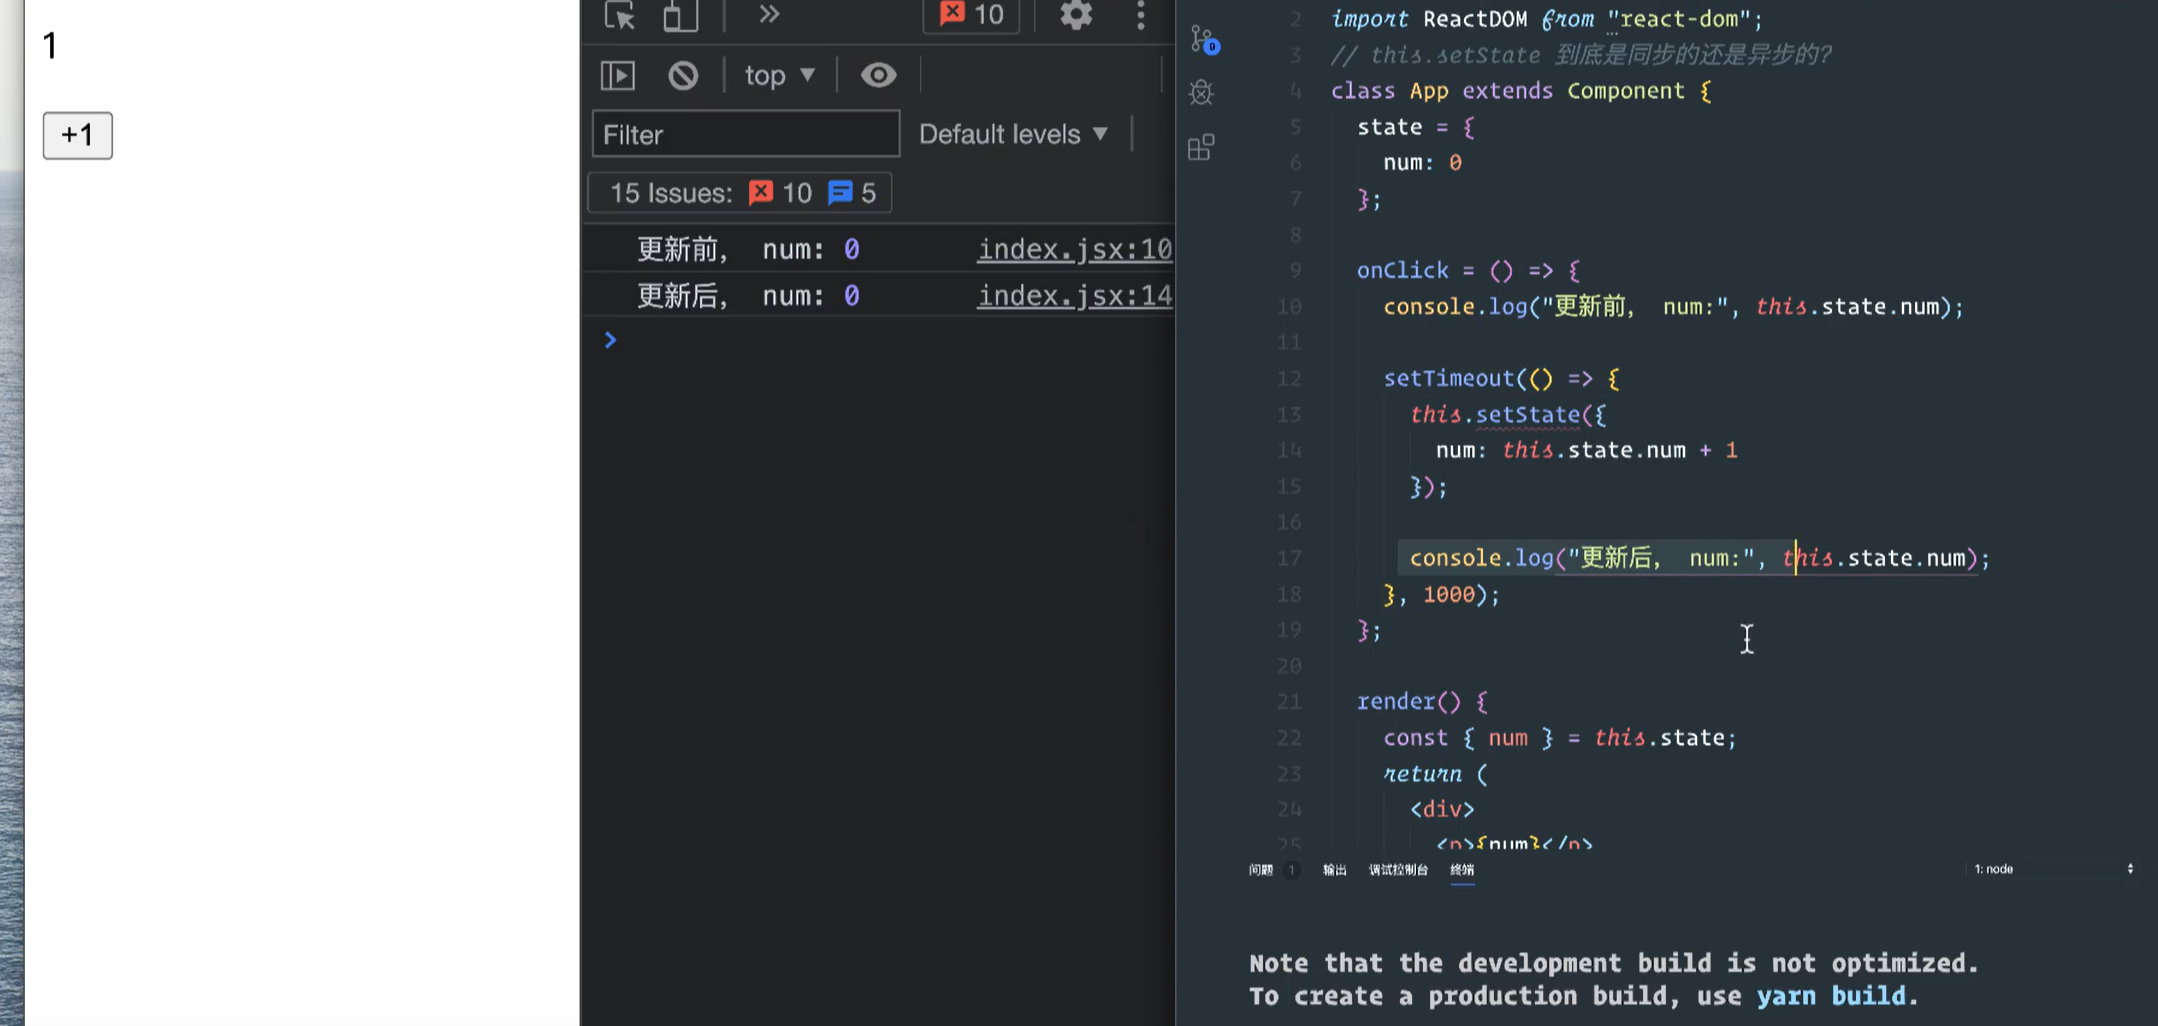Click the 更新后 console log message
Image resolution: width=2158 pixels, height=1026 pixels.
tap(748, 296)
